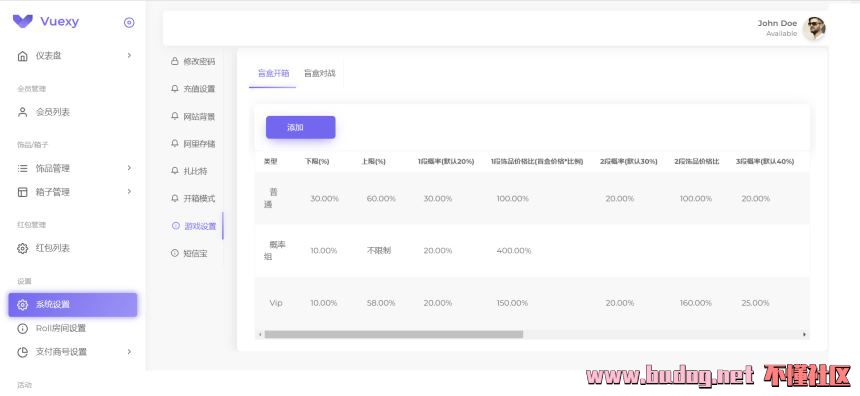This screenshot has height=396, width=860.
Task: Click the 160.00% cell in Vip row
Action: point(696,303)
